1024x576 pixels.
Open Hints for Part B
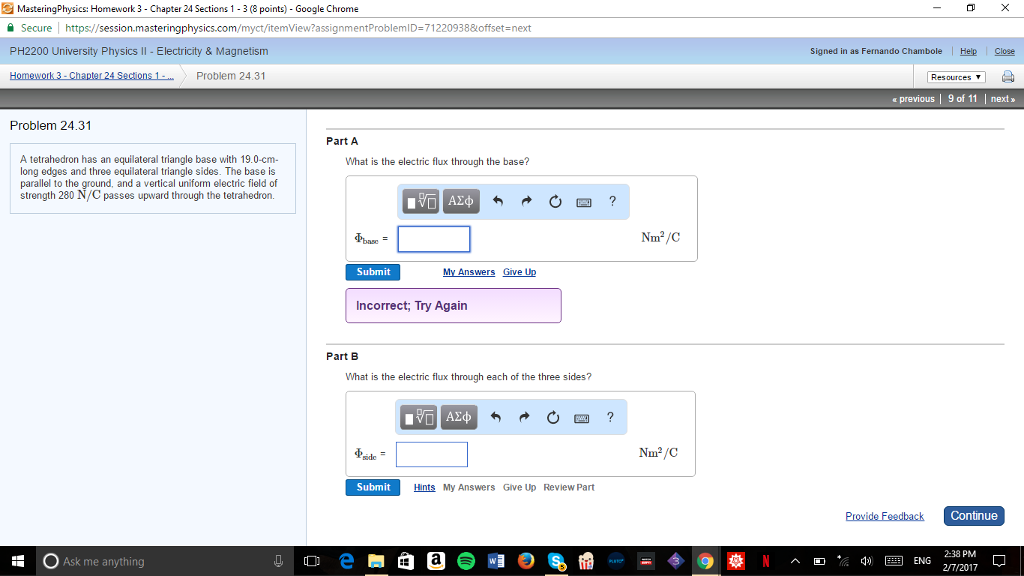pos(424,487)
